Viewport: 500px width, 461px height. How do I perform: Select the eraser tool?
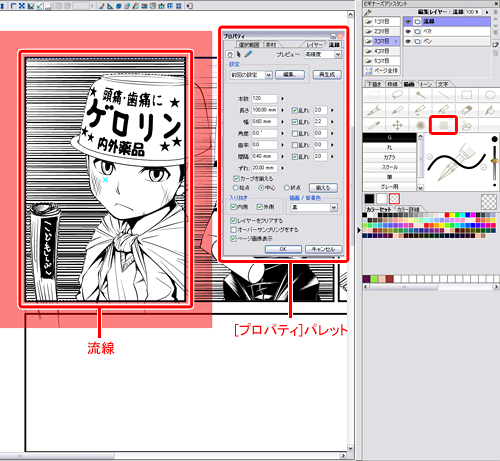point(466,110)
